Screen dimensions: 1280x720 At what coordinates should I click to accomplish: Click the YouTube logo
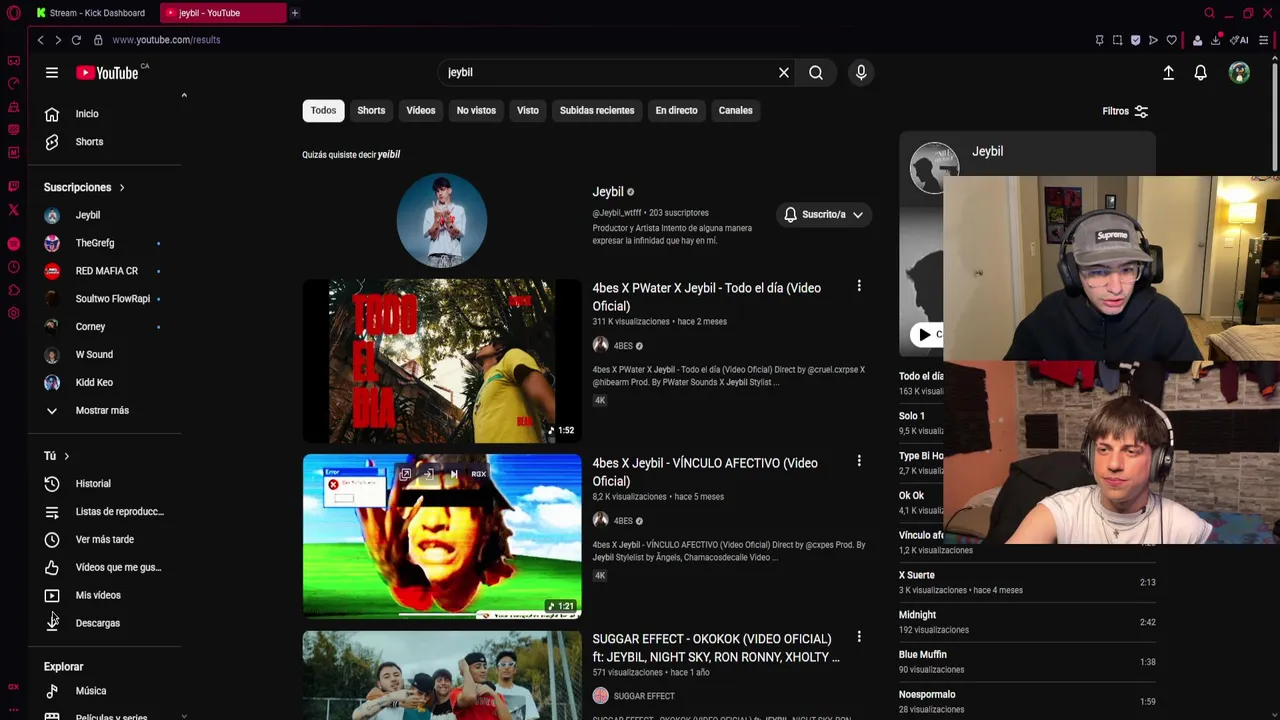[107, 72]
